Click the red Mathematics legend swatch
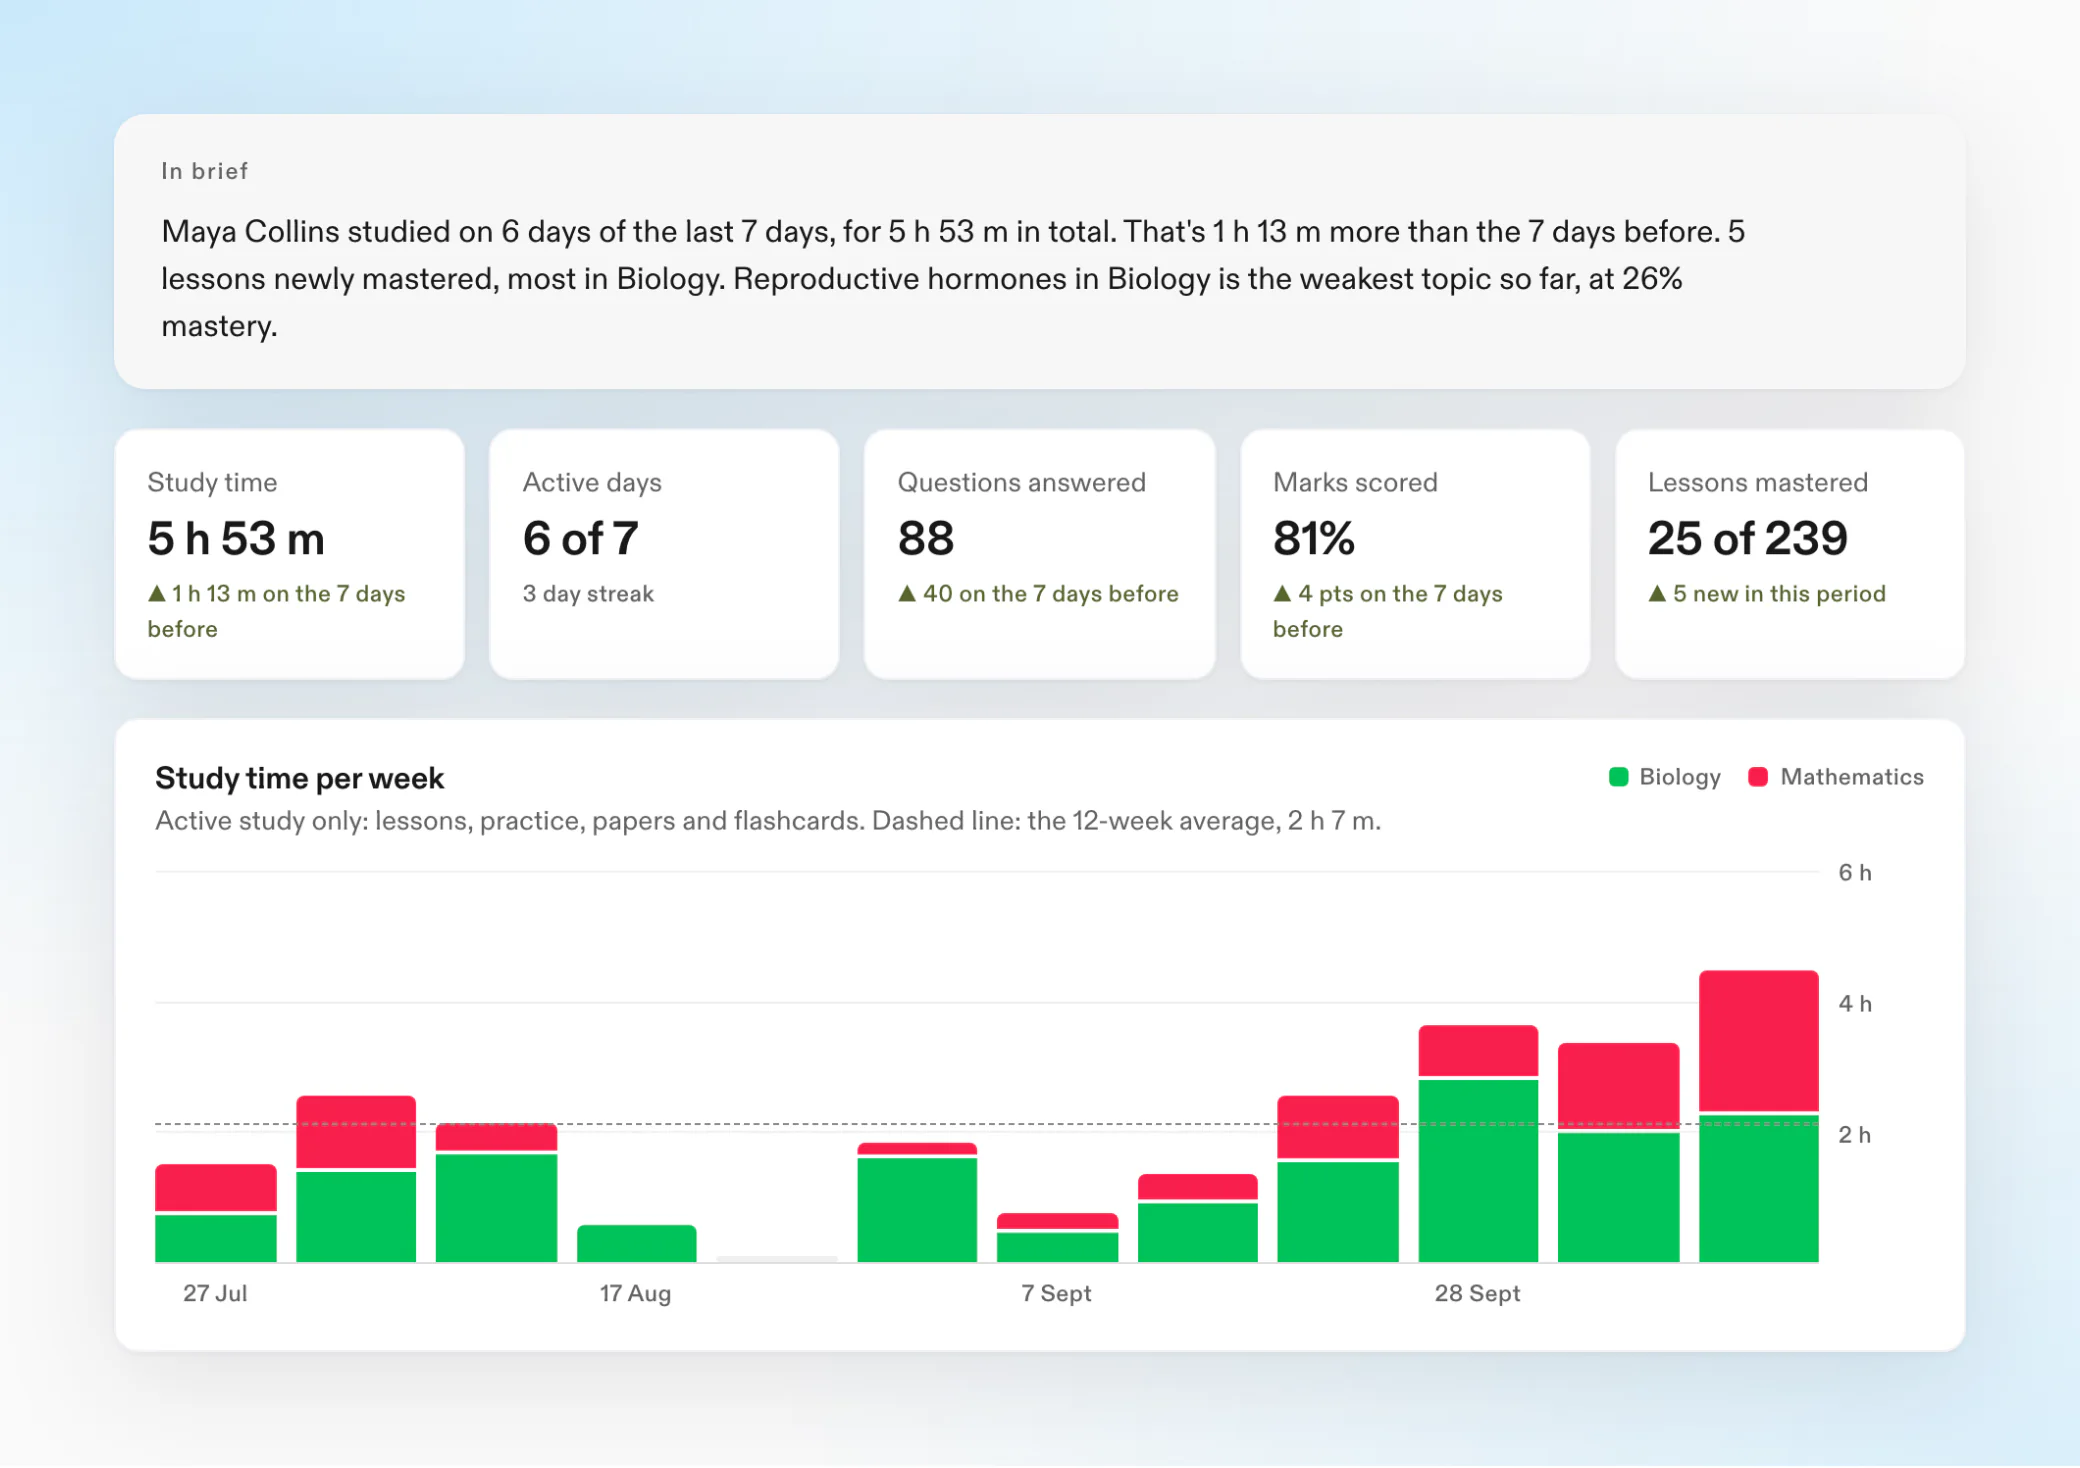The width and height of the screenshot is (2080, 1468). point(1757,777)
